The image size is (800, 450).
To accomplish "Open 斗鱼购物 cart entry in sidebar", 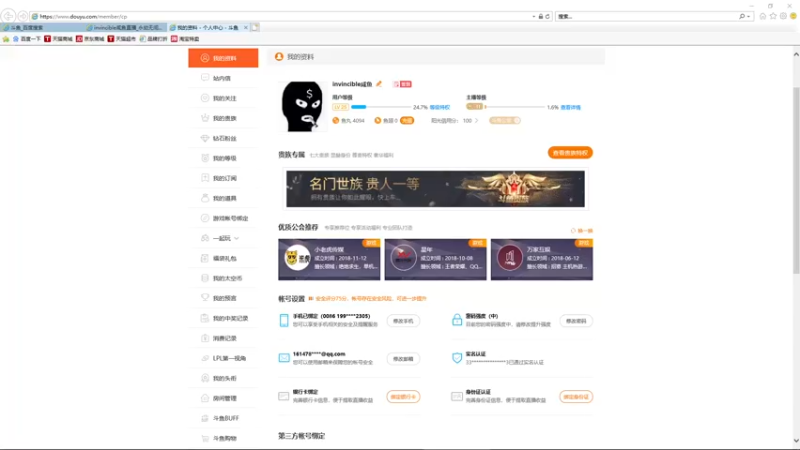I will (x=223, y=438).
